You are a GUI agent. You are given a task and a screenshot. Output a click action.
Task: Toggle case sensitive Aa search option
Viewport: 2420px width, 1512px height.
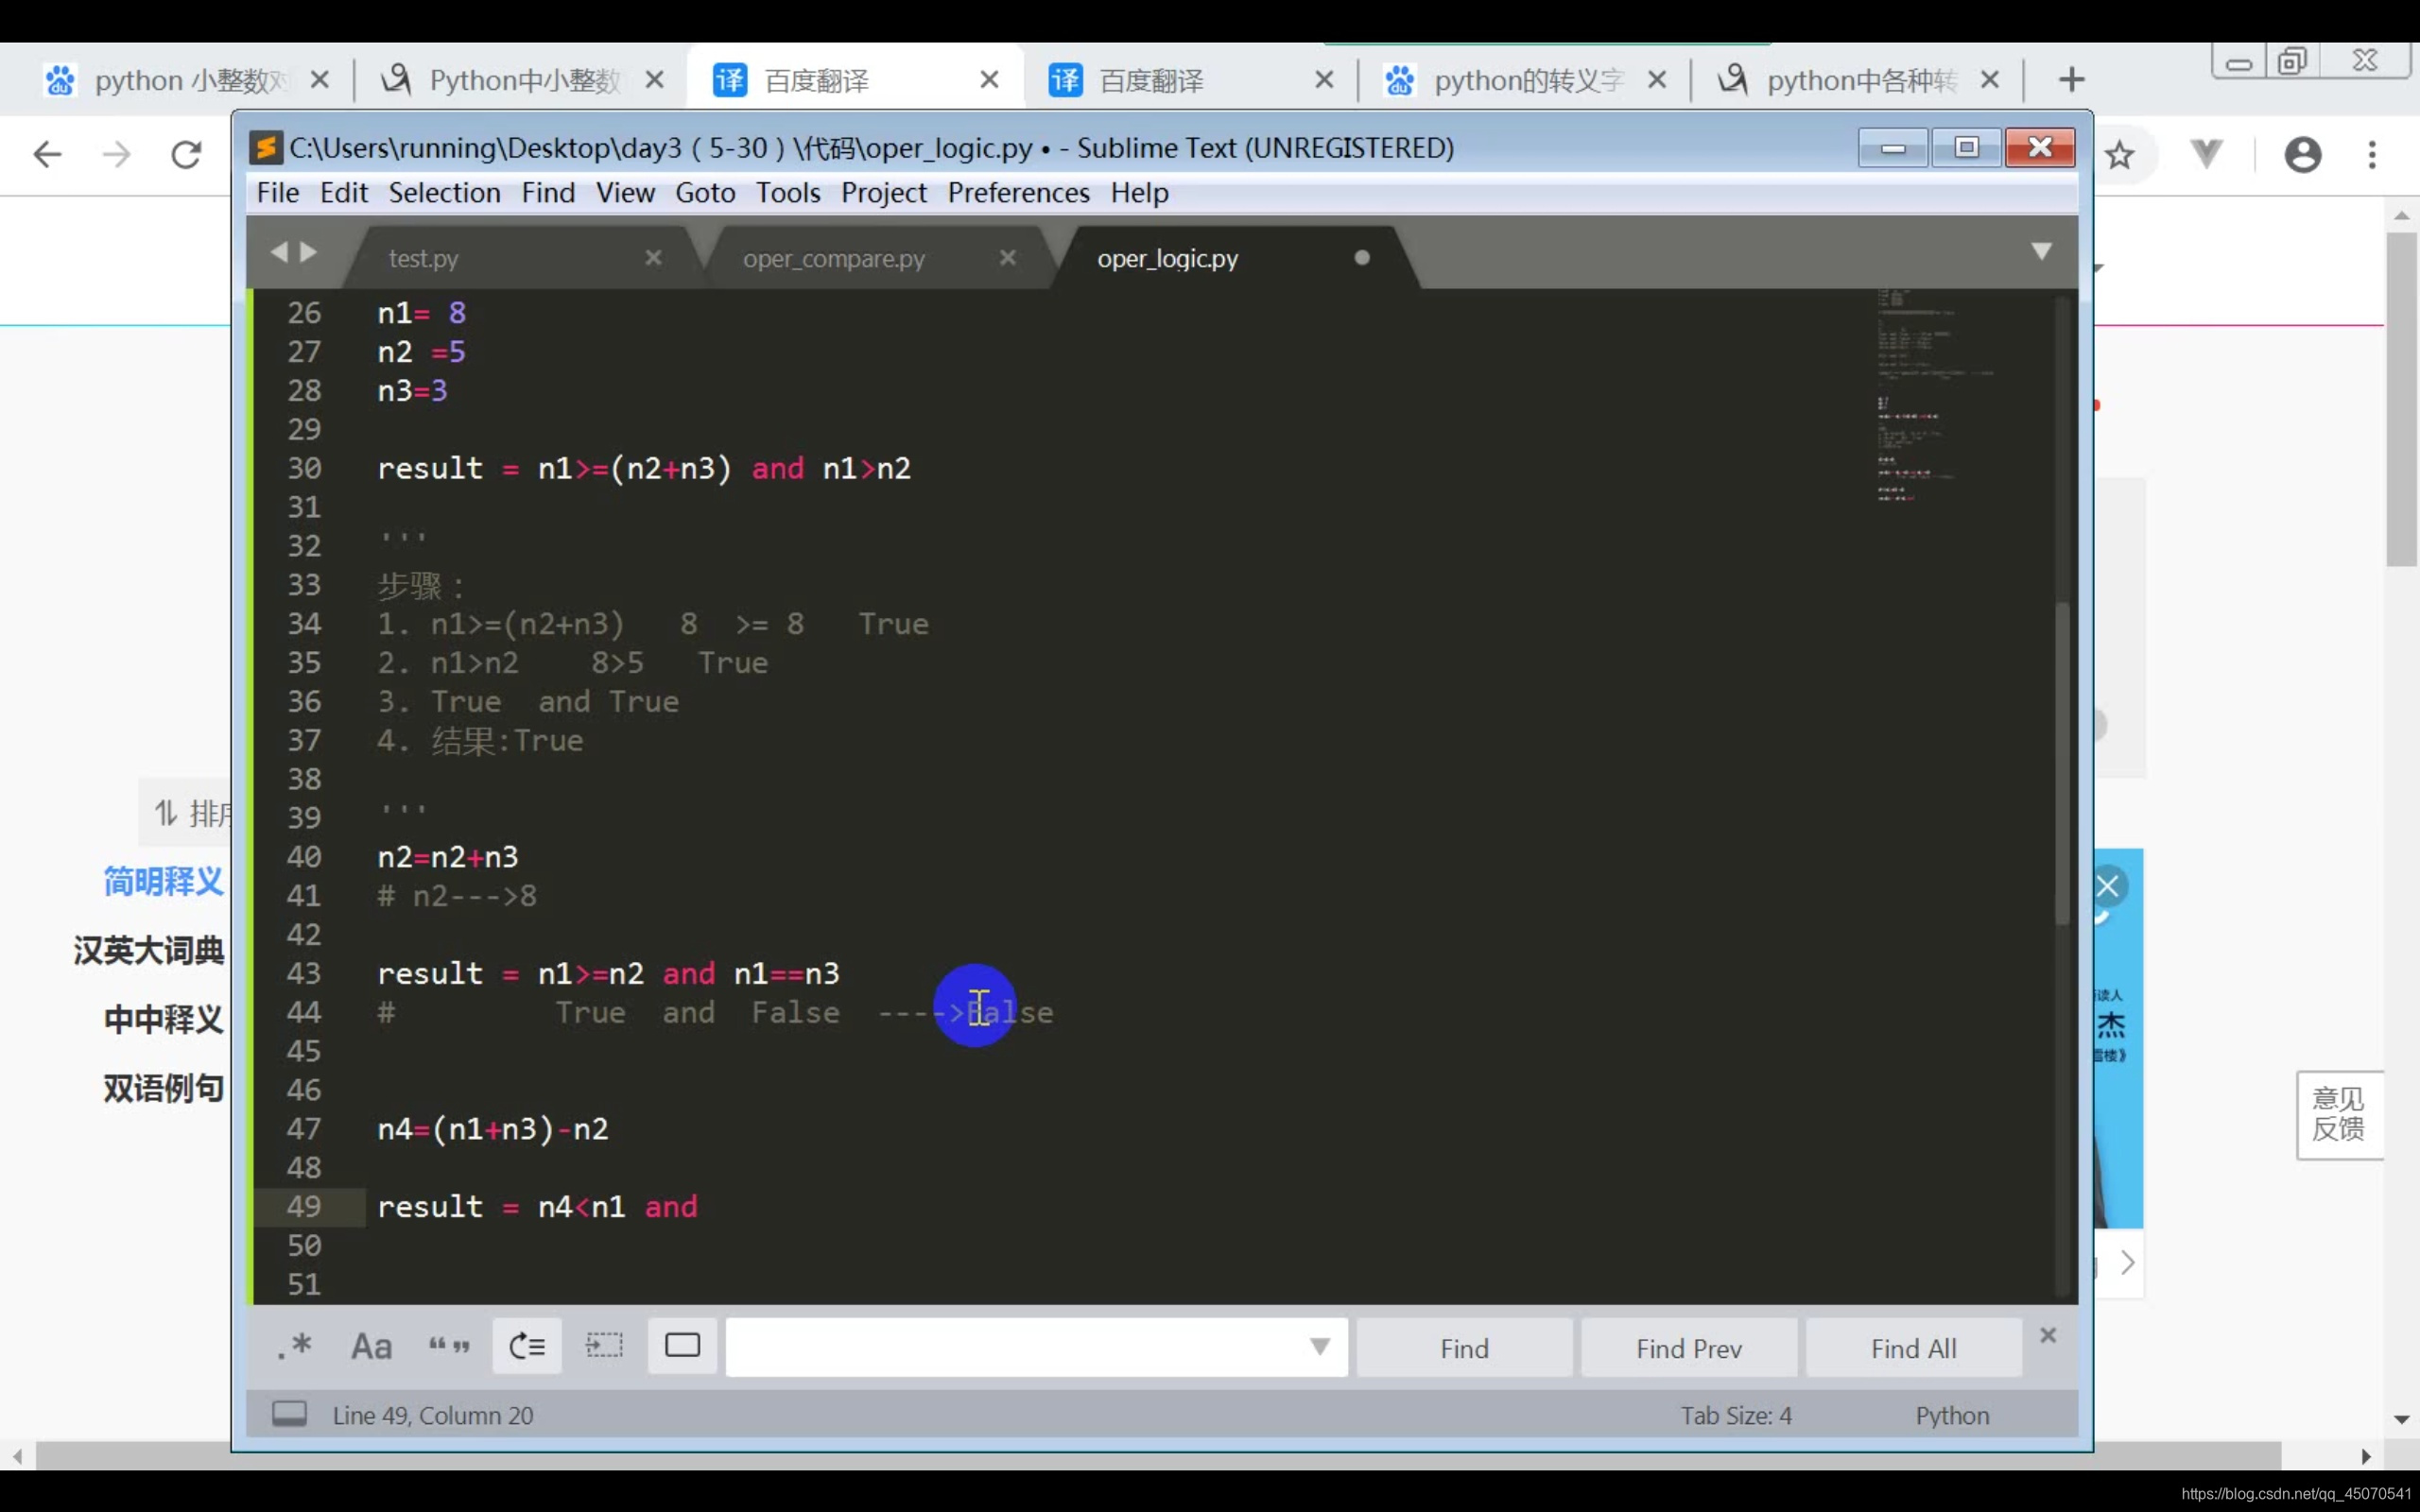click(x=371, y=1346)
